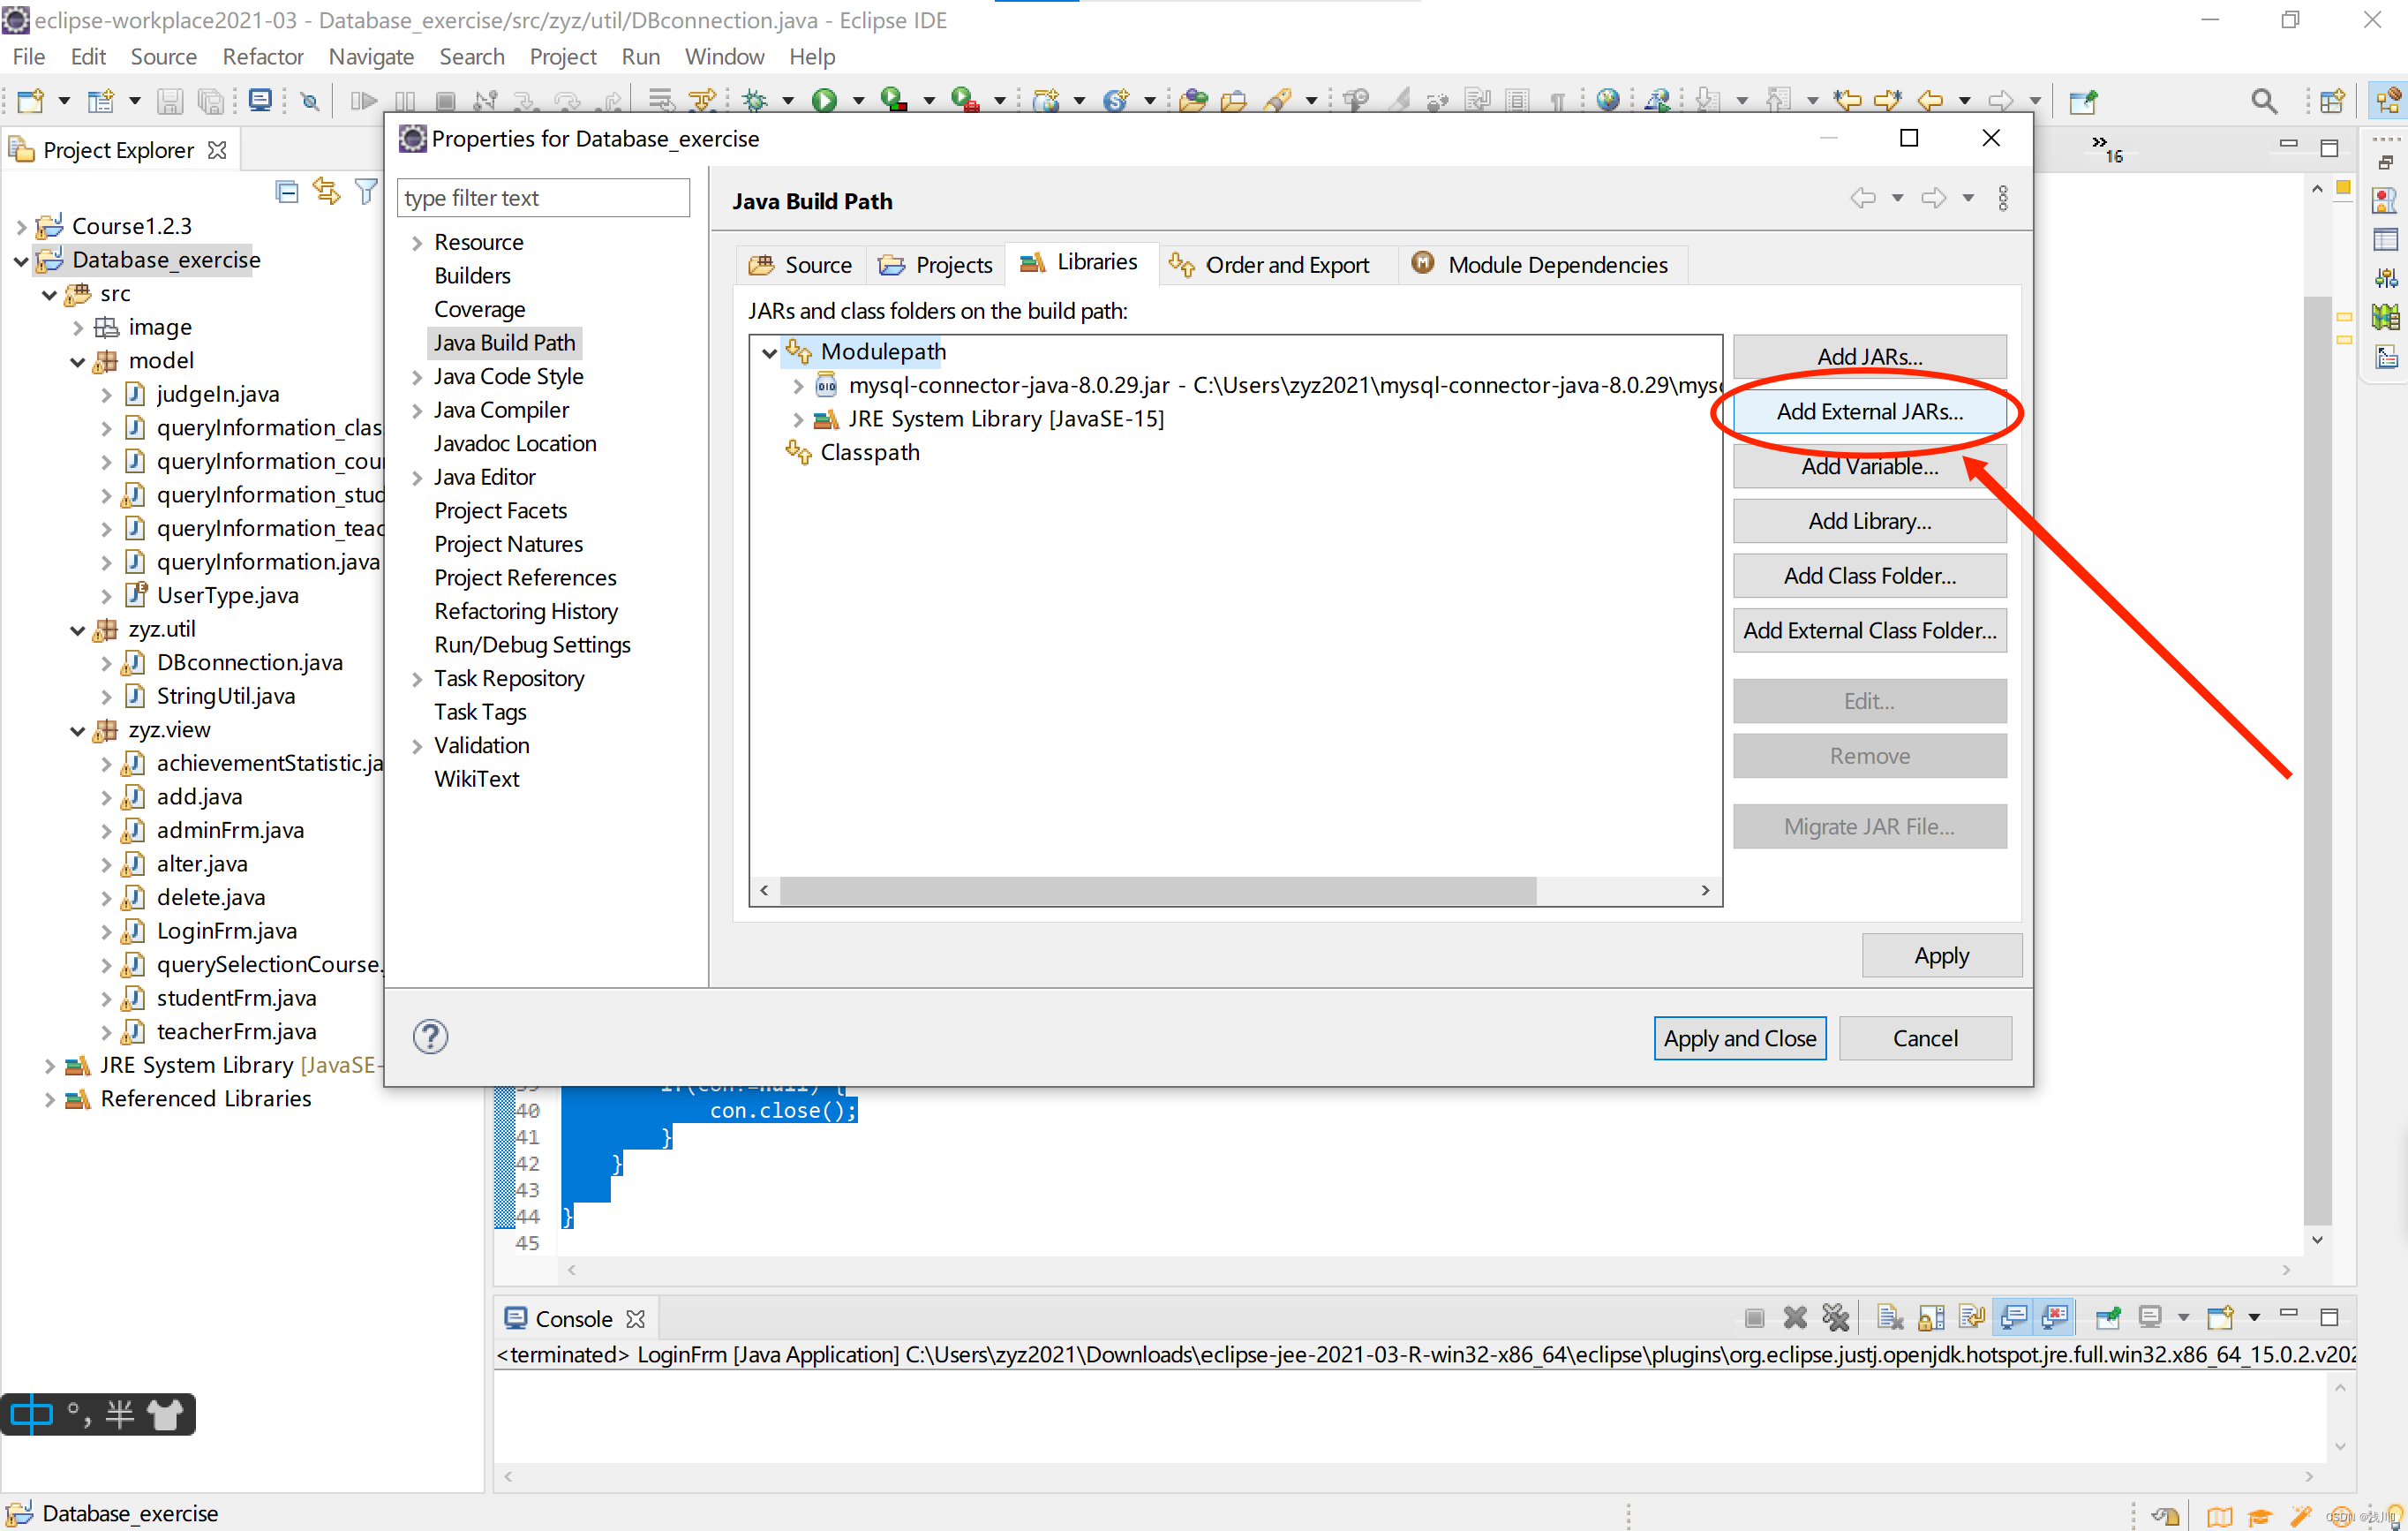This screenshot has width=2408, height=1531.
Task: Click Collapse All in Project Explorer
Action: click(x=287, y=191)
